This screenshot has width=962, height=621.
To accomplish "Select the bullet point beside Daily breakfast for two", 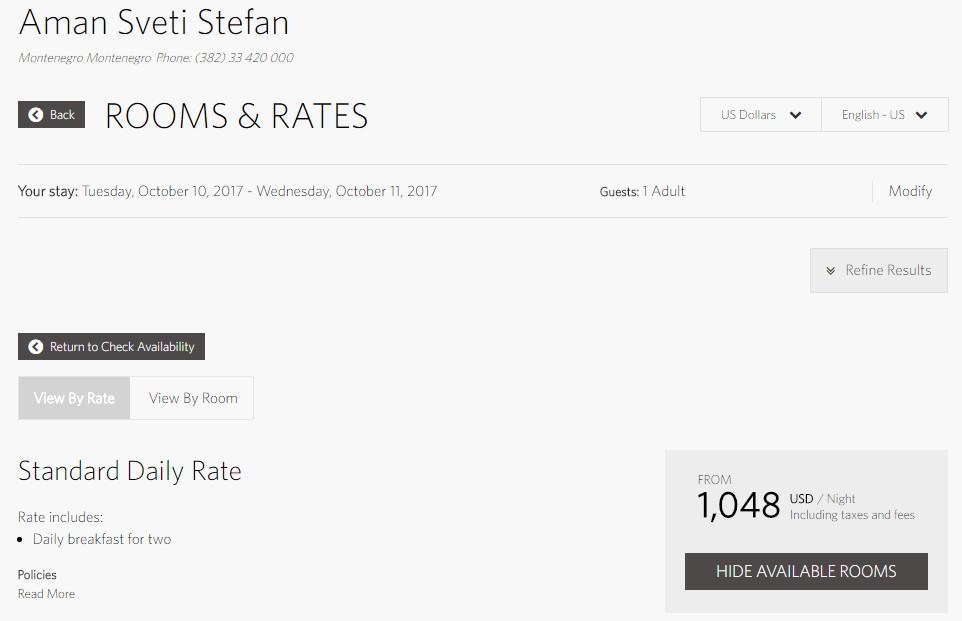I will 22,539.
